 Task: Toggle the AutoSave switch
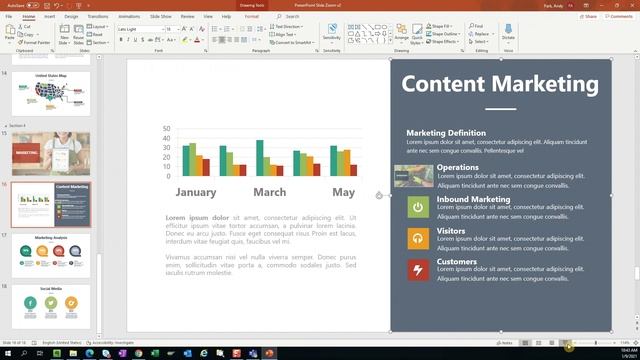(x=33, y=6)
